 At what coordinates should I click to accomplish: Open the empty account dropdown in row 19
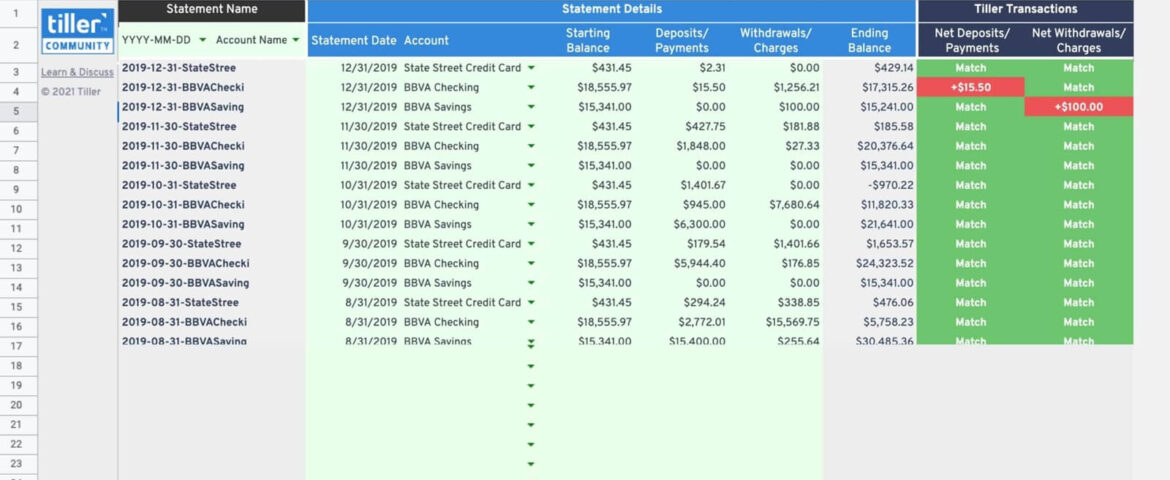click(531, 386)
